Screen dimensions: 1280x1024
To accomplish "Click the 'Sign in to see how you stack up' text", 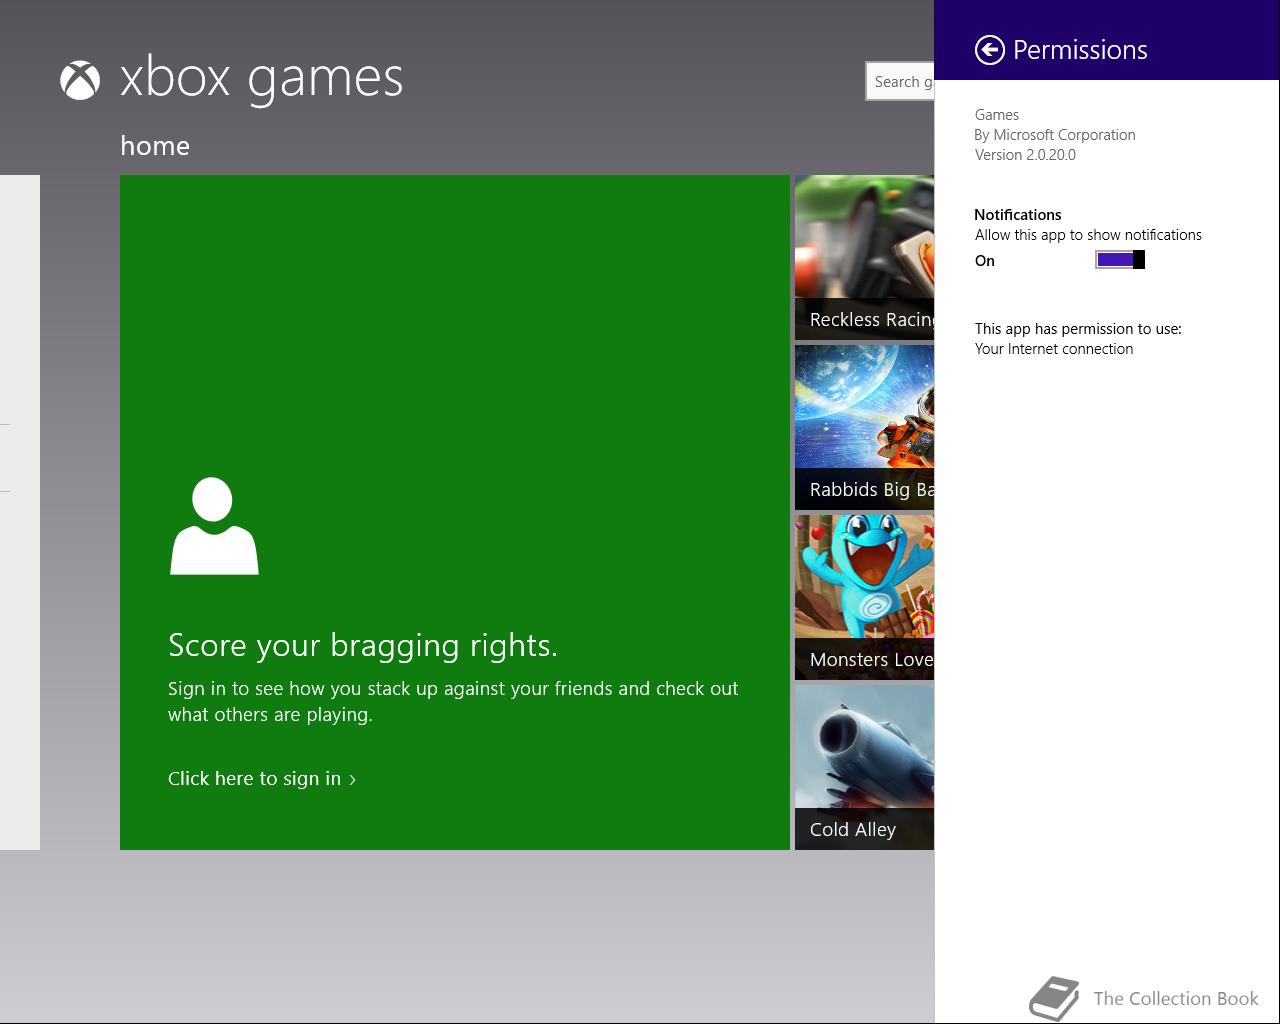I will click(453, 702).
